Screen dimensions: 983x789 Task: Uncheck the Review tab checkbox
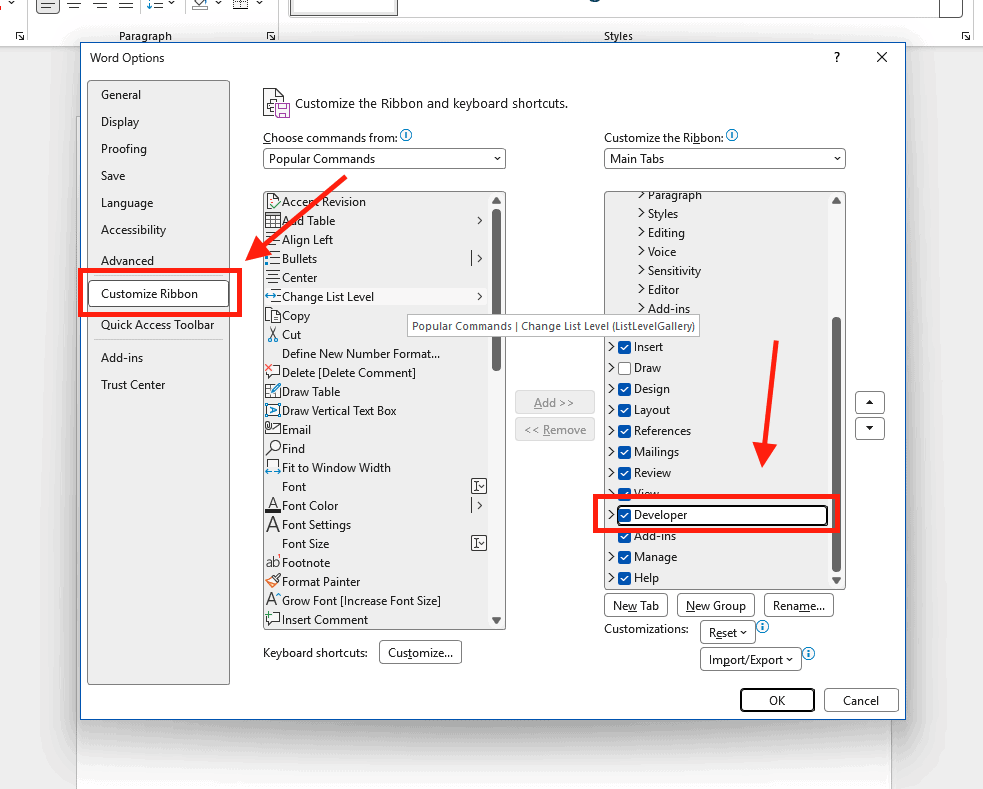pyautogui.click(x=624, y=473)
